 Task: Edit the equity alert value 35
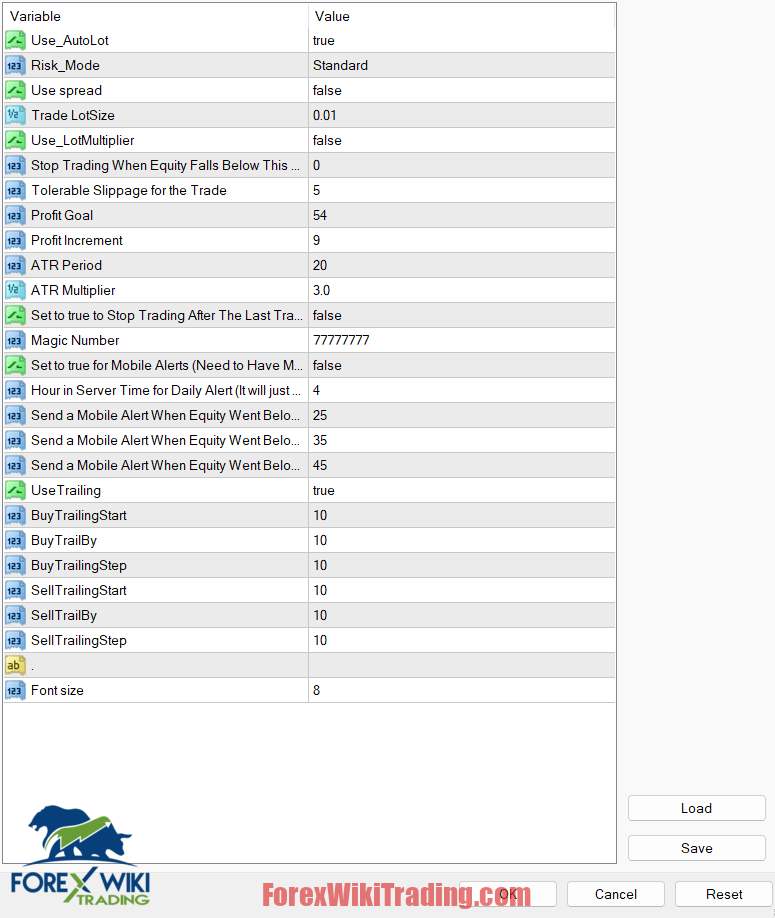point(462,440)
